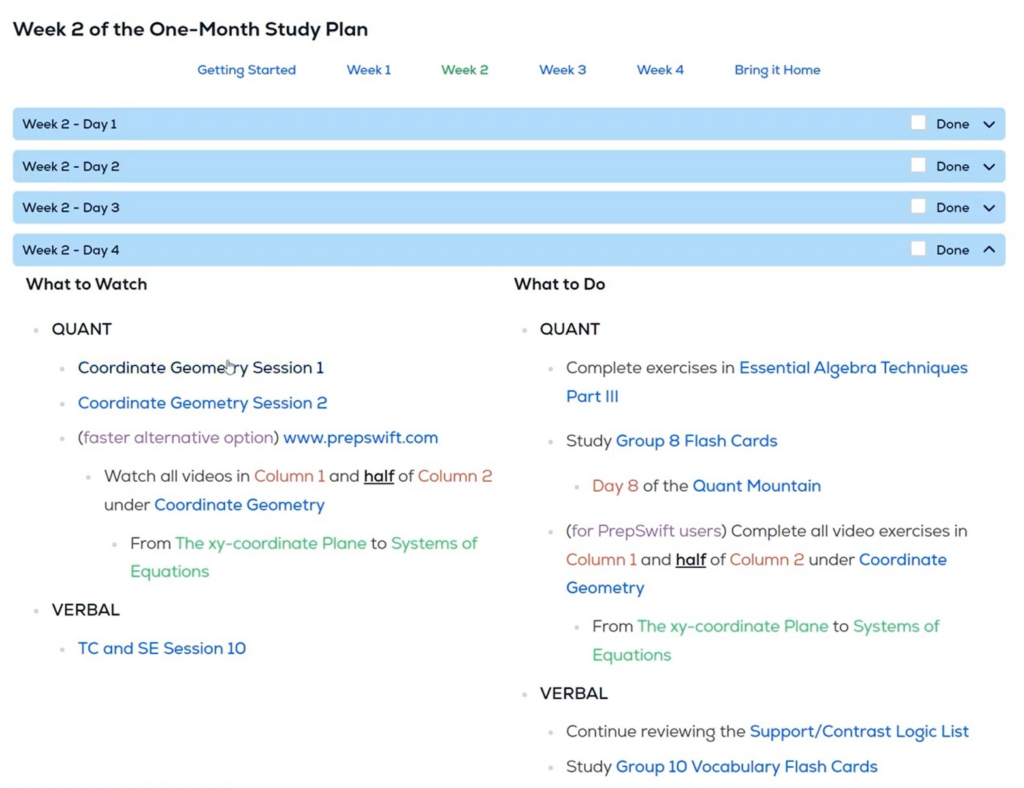
Task: Navigate to Bring it Home tab
Action: pos(777,70)
